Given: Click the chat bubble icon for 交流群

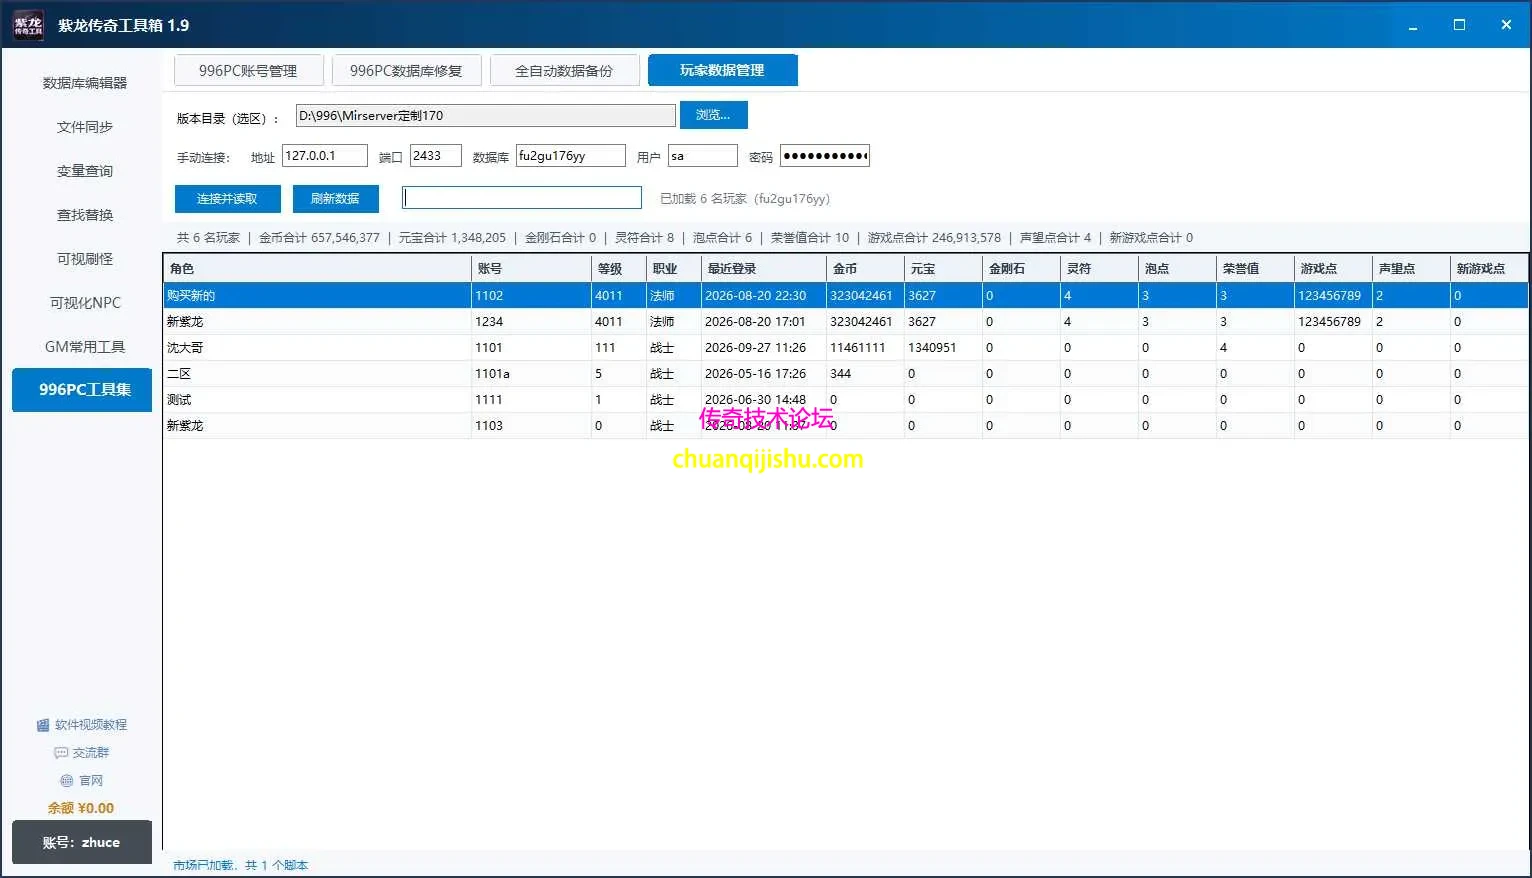Looking at the screenshot, I should 61,753.
